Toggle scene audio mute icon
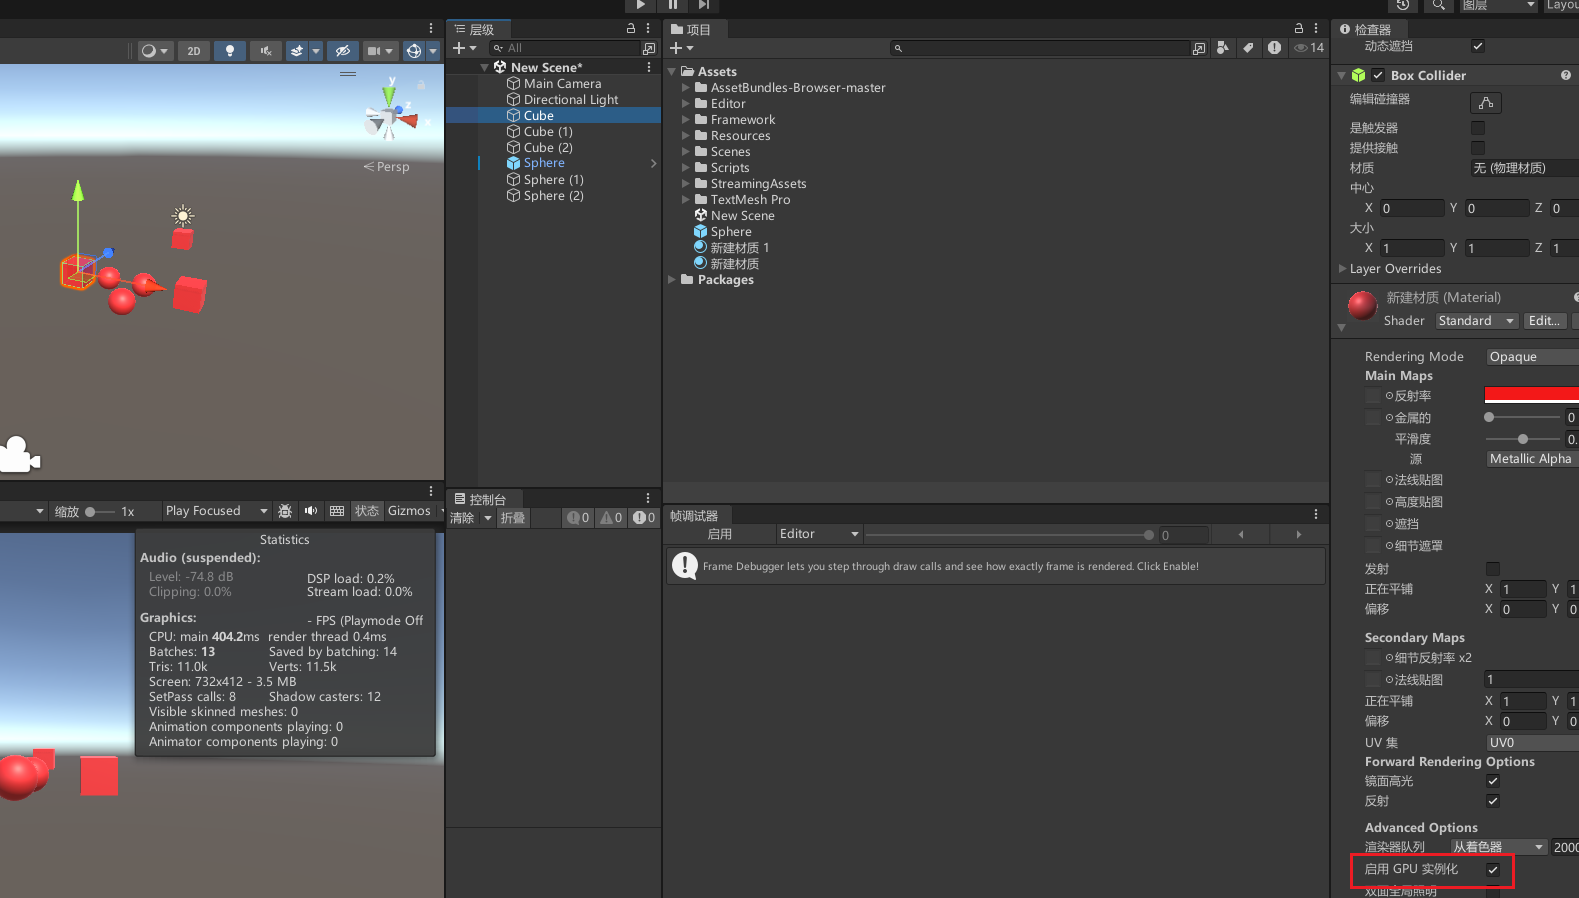This screenshot has height=898, width=1579. pyautogui.click(x=265, y=51)
